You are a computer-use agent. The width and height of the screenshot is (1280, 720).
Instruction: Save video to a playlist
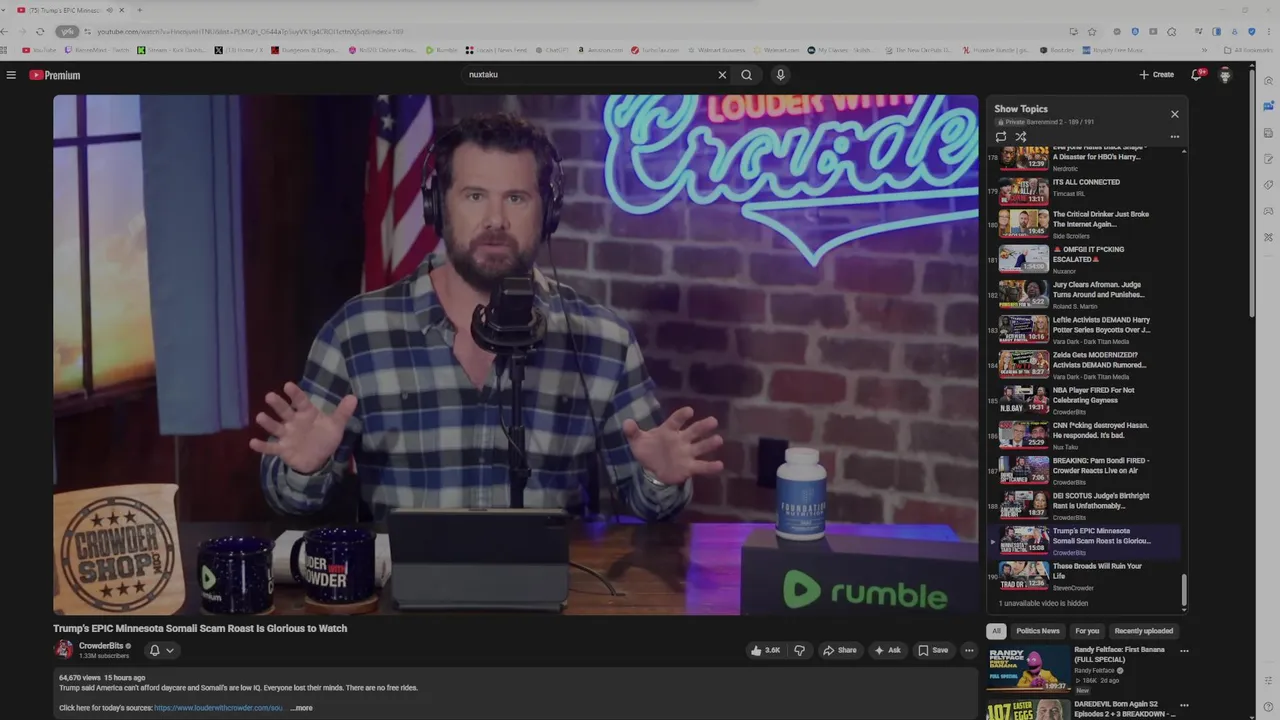pos(933,650)
